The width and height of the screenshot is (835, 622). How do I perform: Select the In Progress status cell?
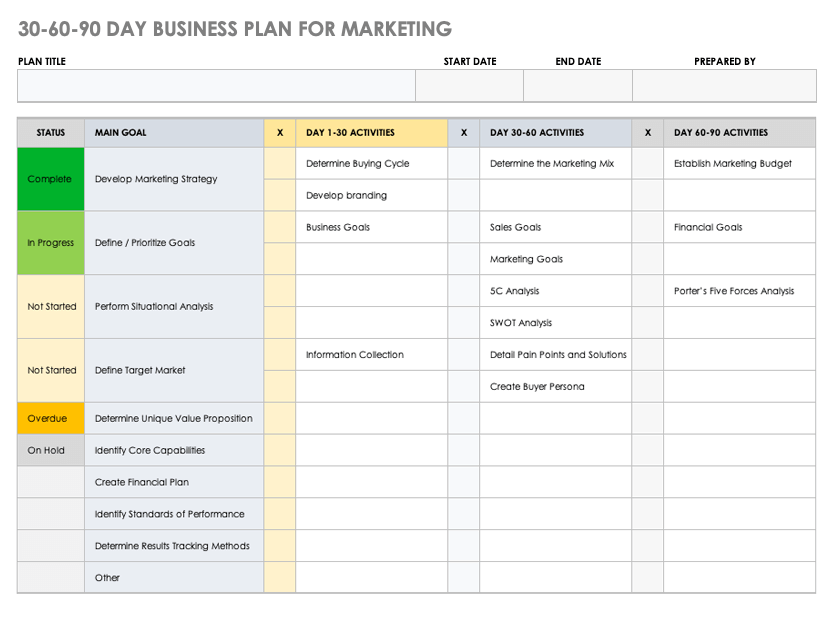(x=51, y=243)
